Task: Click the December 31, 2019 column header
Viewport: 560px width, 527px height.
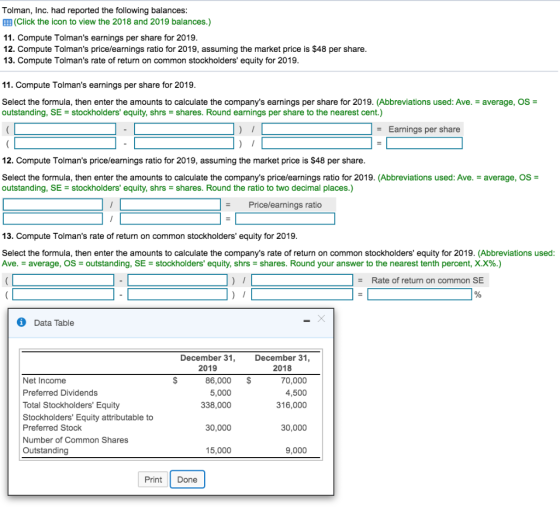Action: point(208,363)
